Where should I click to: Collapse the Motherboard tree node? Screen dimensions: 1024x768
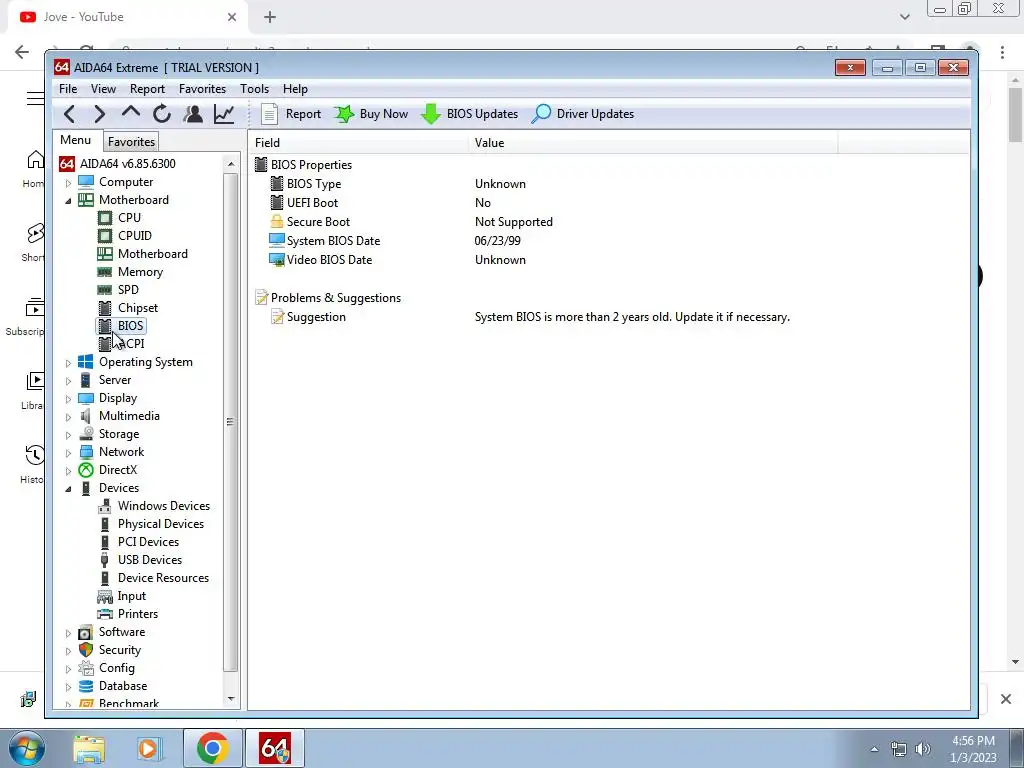point(68,200)
